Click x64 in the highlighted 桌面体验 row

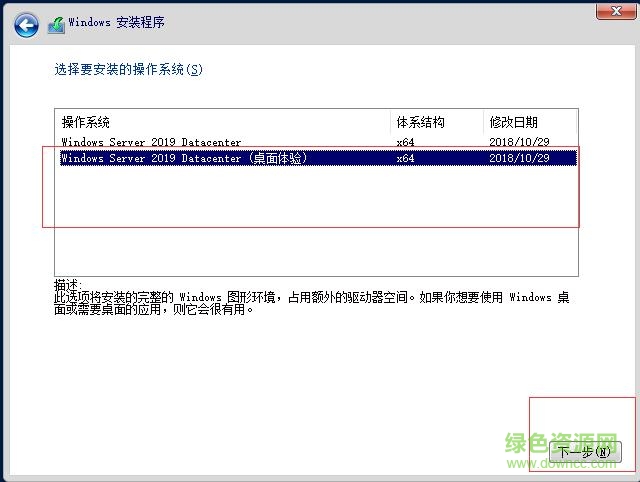(x=405, y=158)
